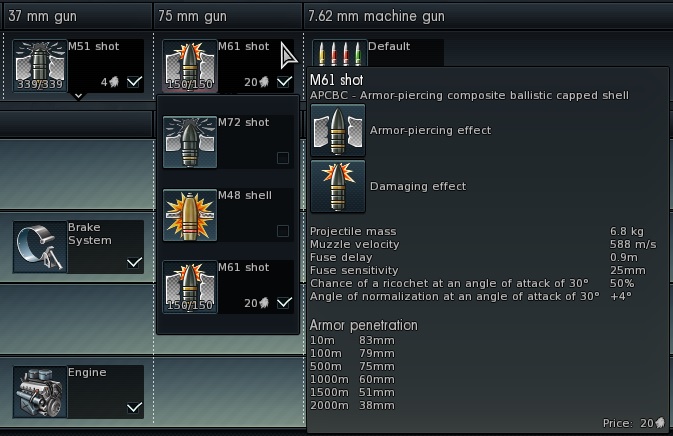The width and height of the screenshot is (673, 436).
Task: Tick the M48 shell checkbox
Action: point(283,231)
